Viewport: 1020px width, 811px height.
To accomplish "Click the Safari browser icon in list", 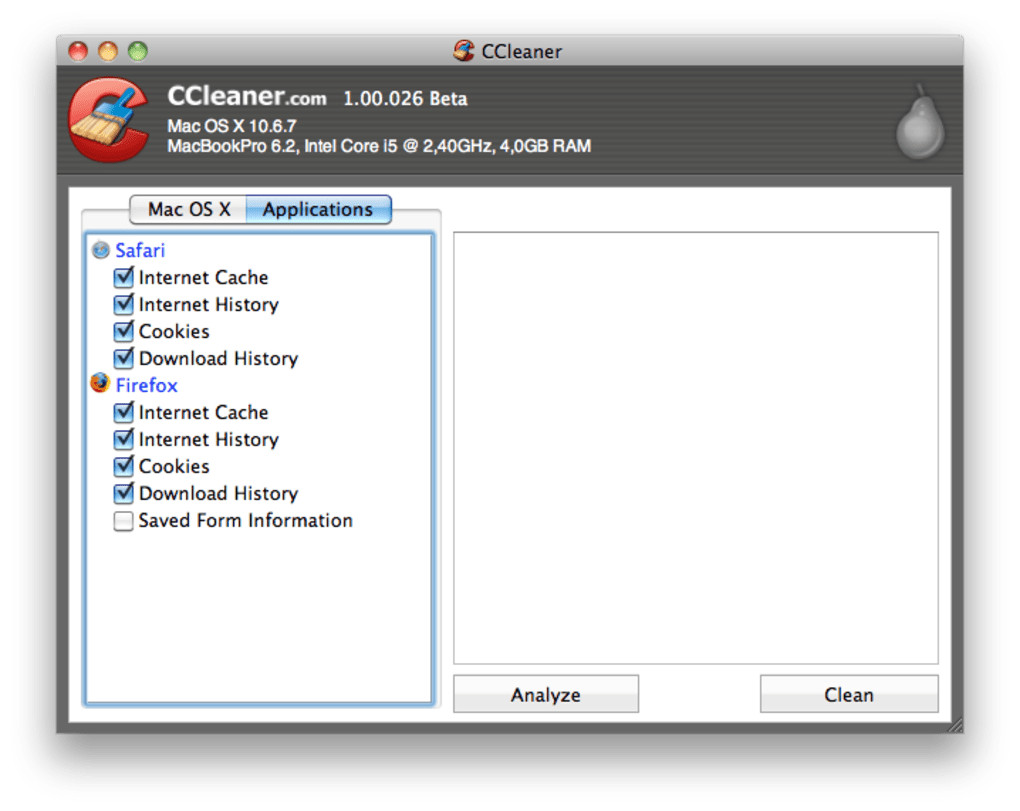I will [100, 250].
